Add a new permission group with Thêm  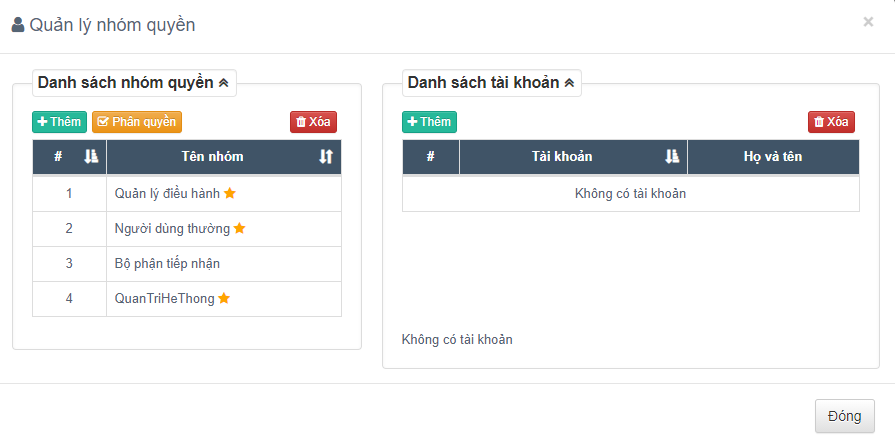(59, 122)
